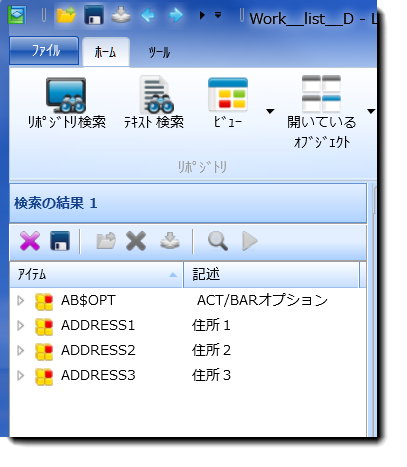Save the search results list using floppy icon
The image size is (407, 467).
pos(60,241)
